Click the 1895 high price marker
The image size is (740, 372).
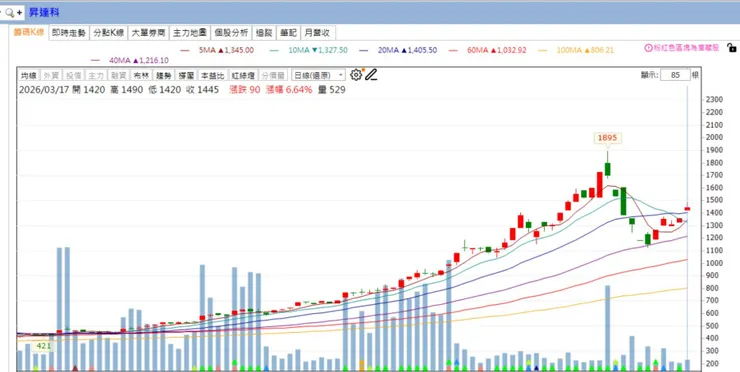tap(607, 138)
